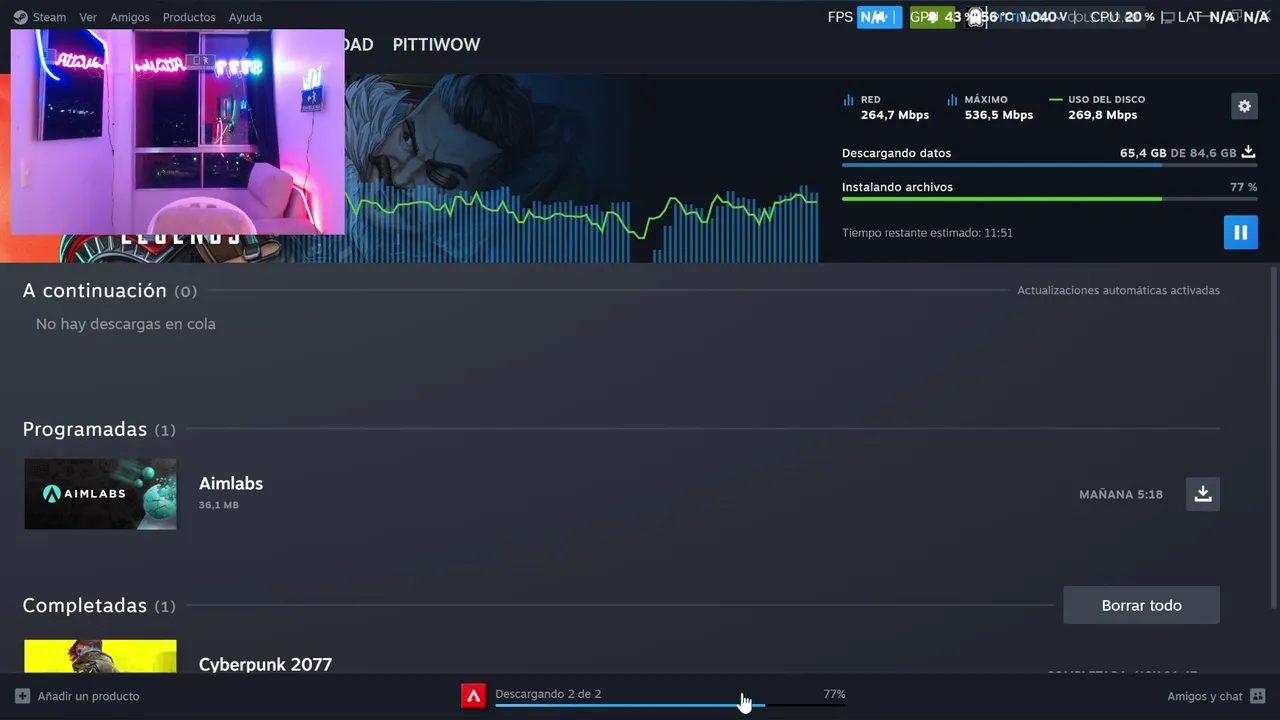Open the Steam menu
Screen dimensions: 1280x720
coord(49,17)
